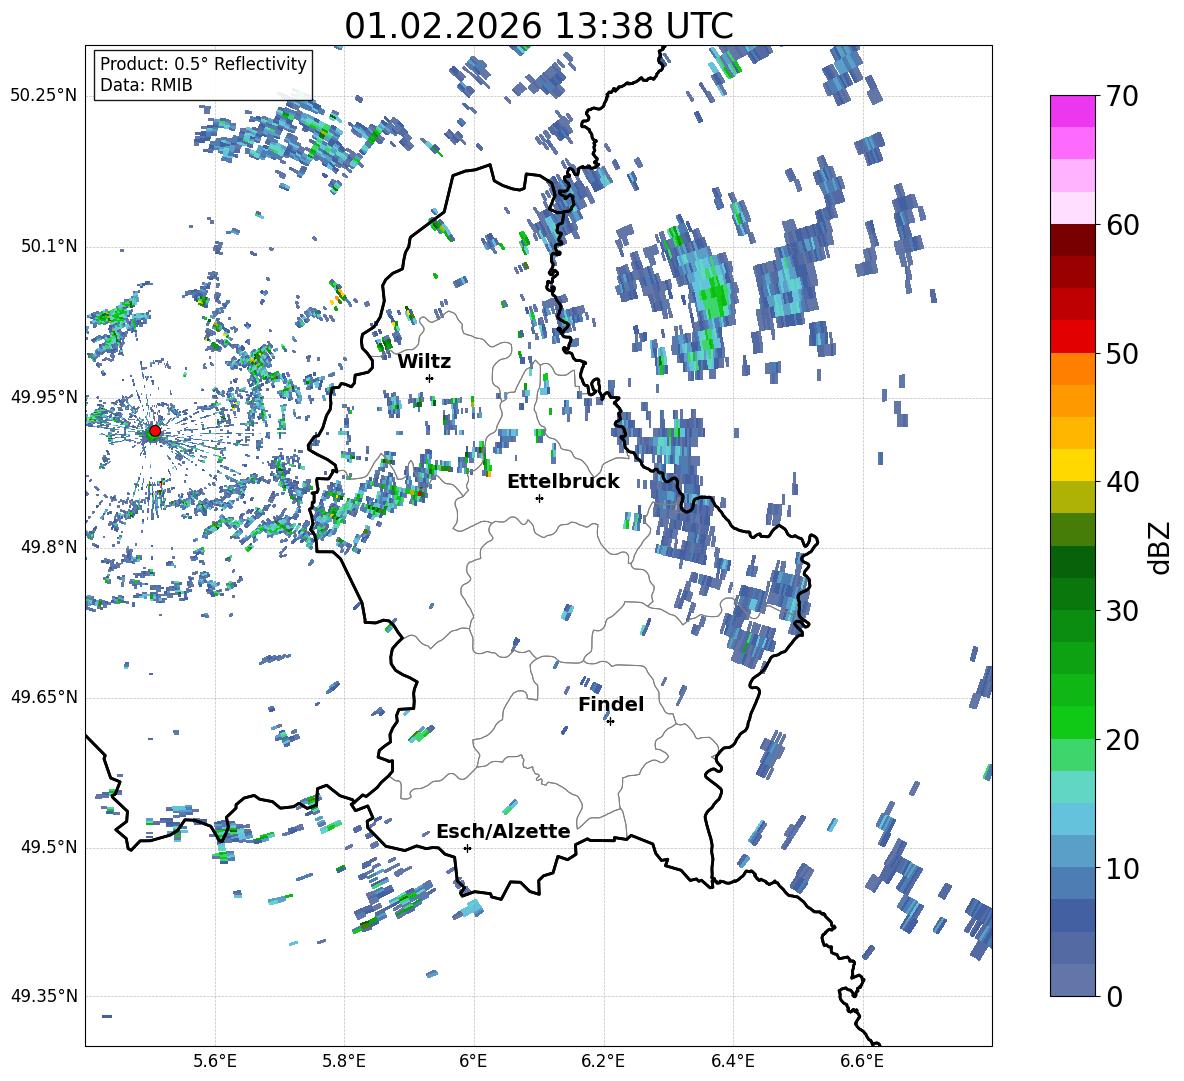
Task: Click the red radar site marker dot
Action: [154, 431]
